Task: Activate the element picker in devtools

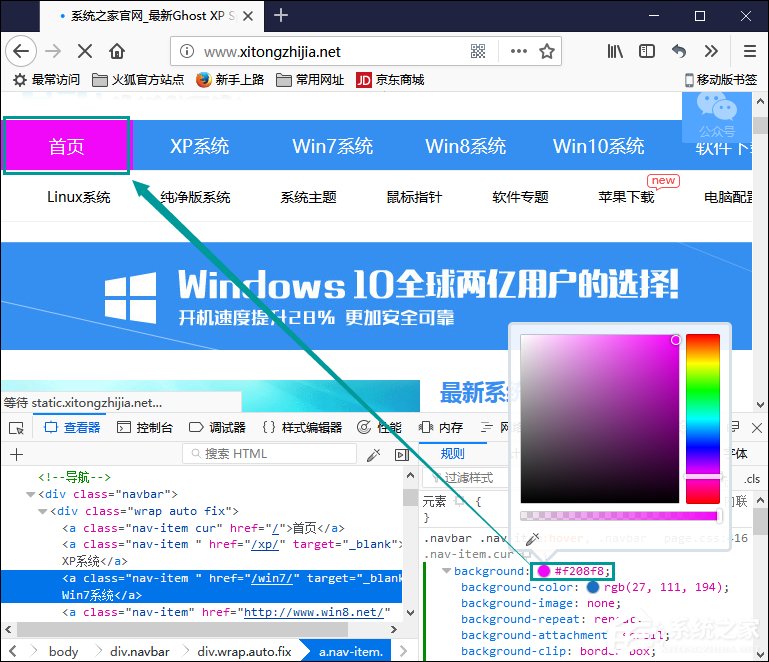Action: click(x=16, y=428)
